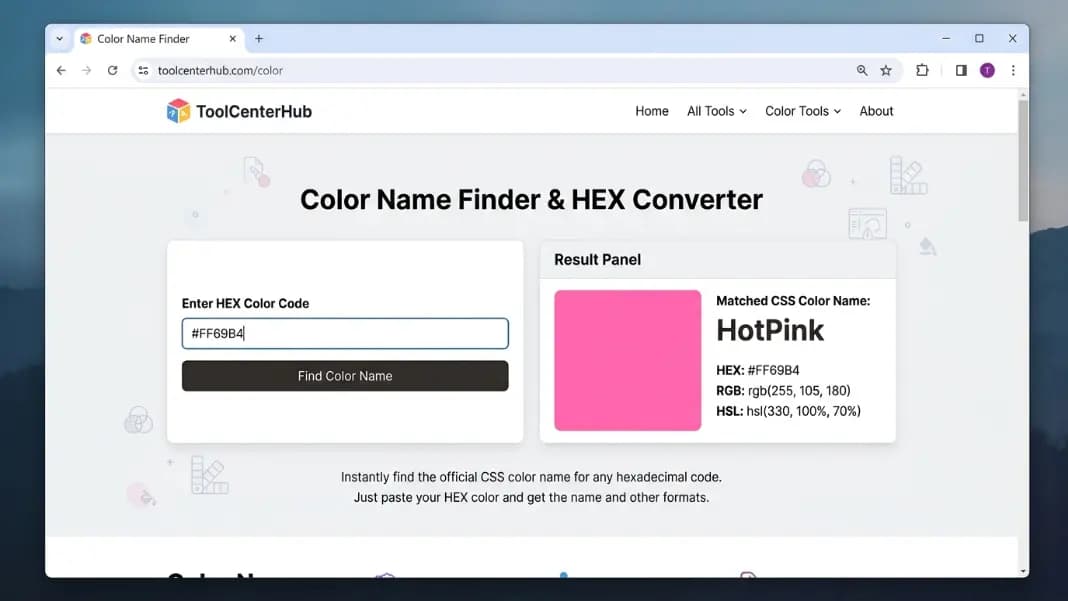Image resolution: width=1068 pixels, height=601 pixels.
Task: Click the ToolCenterHub cube logo
Action: click(178, 111)
